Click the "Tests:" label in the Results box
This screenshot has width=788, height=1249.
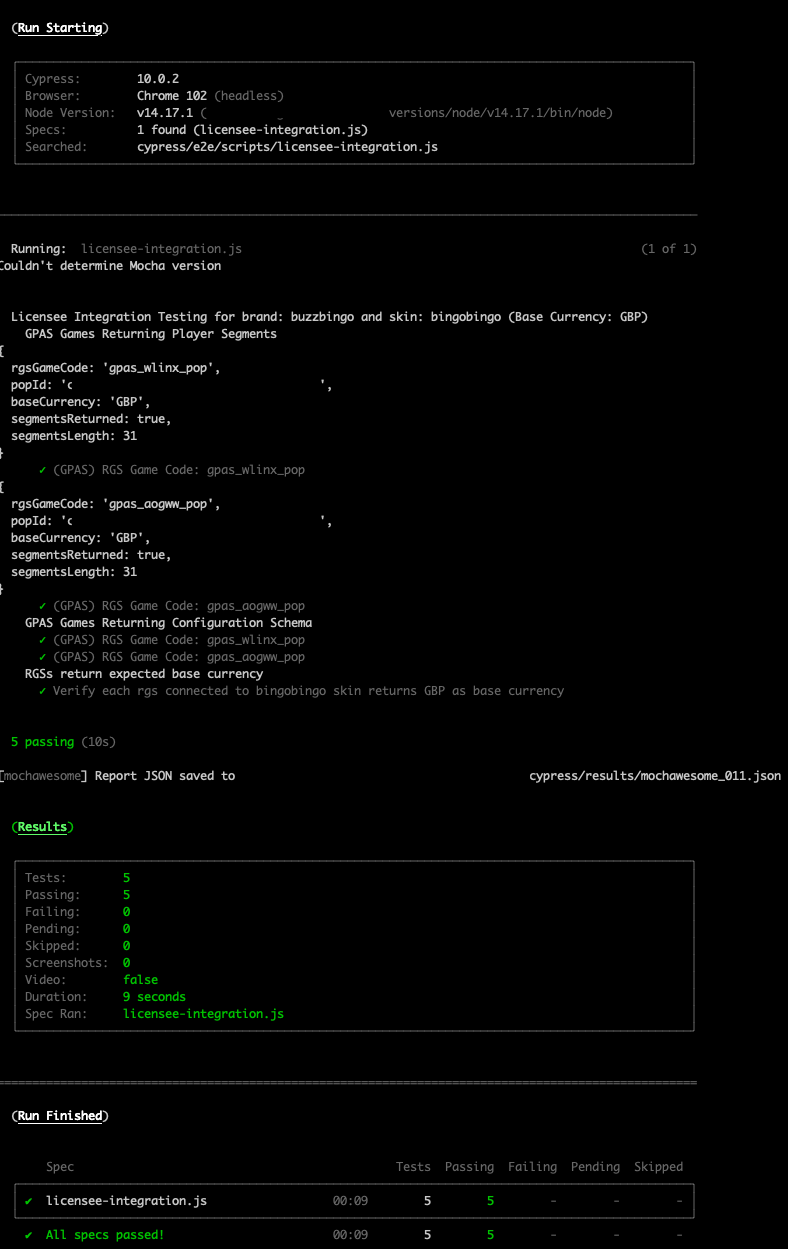click(x=46, y=877)
